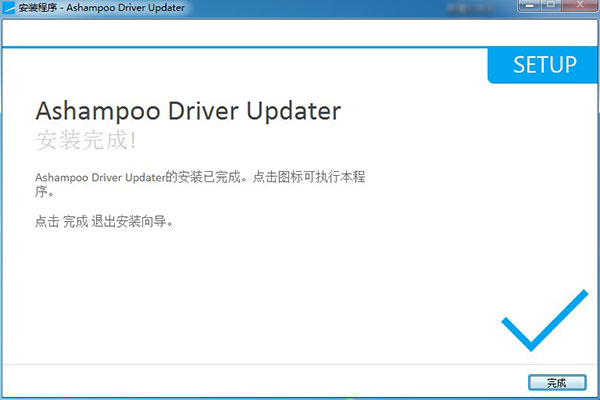The image size is (600, 400).
Task: Click the '安装完成!' subtitle text
Action: tap(86, 140)
